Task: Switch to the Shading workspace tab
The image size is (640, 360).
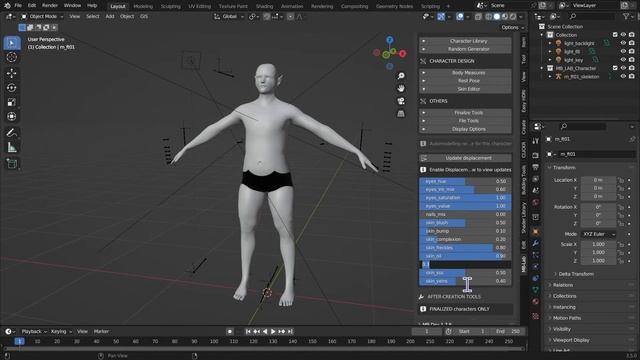Action: coord(264,6)
